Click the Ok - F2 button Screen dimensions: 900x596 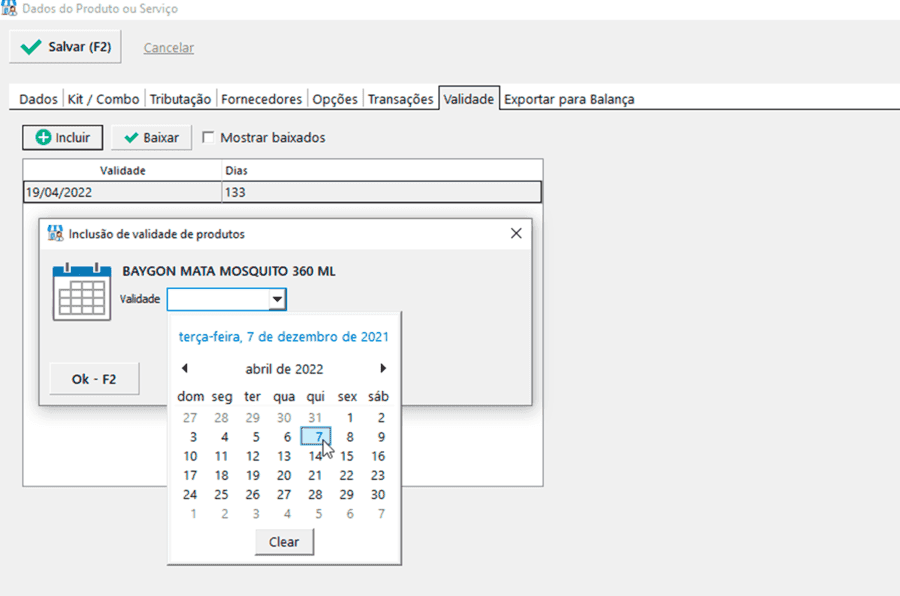[x=94, y=379]
